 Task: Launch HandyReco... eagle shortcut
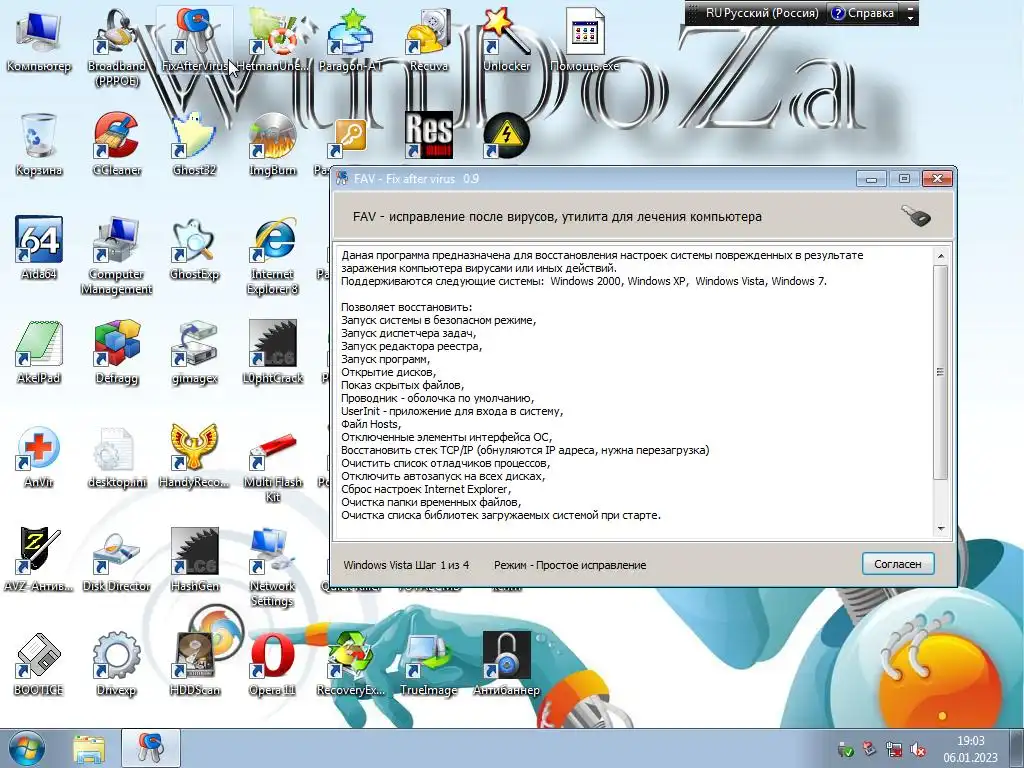click(x=194, y=456)
